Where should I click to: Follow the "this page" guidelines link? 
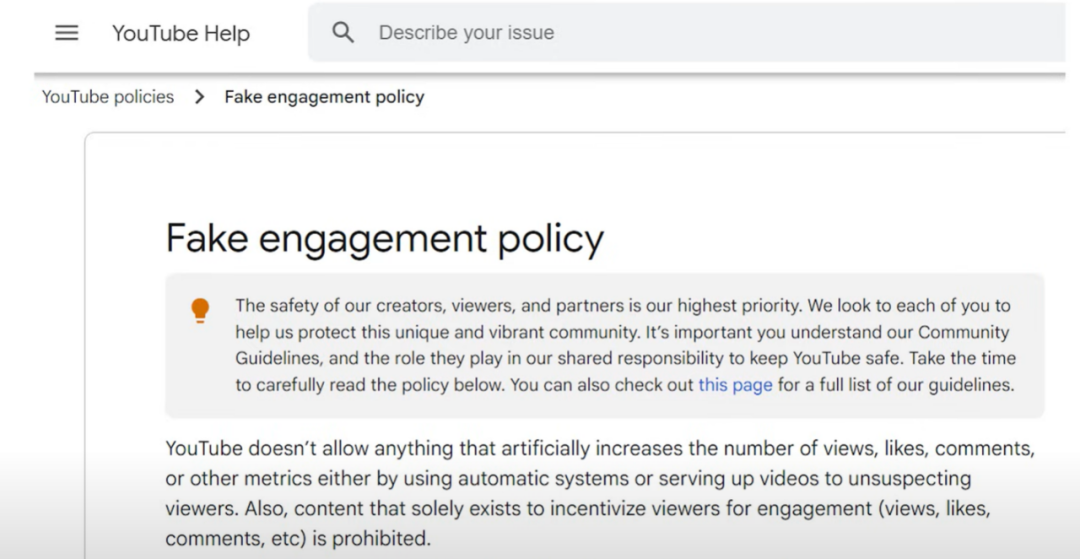[x=735, y=385]
